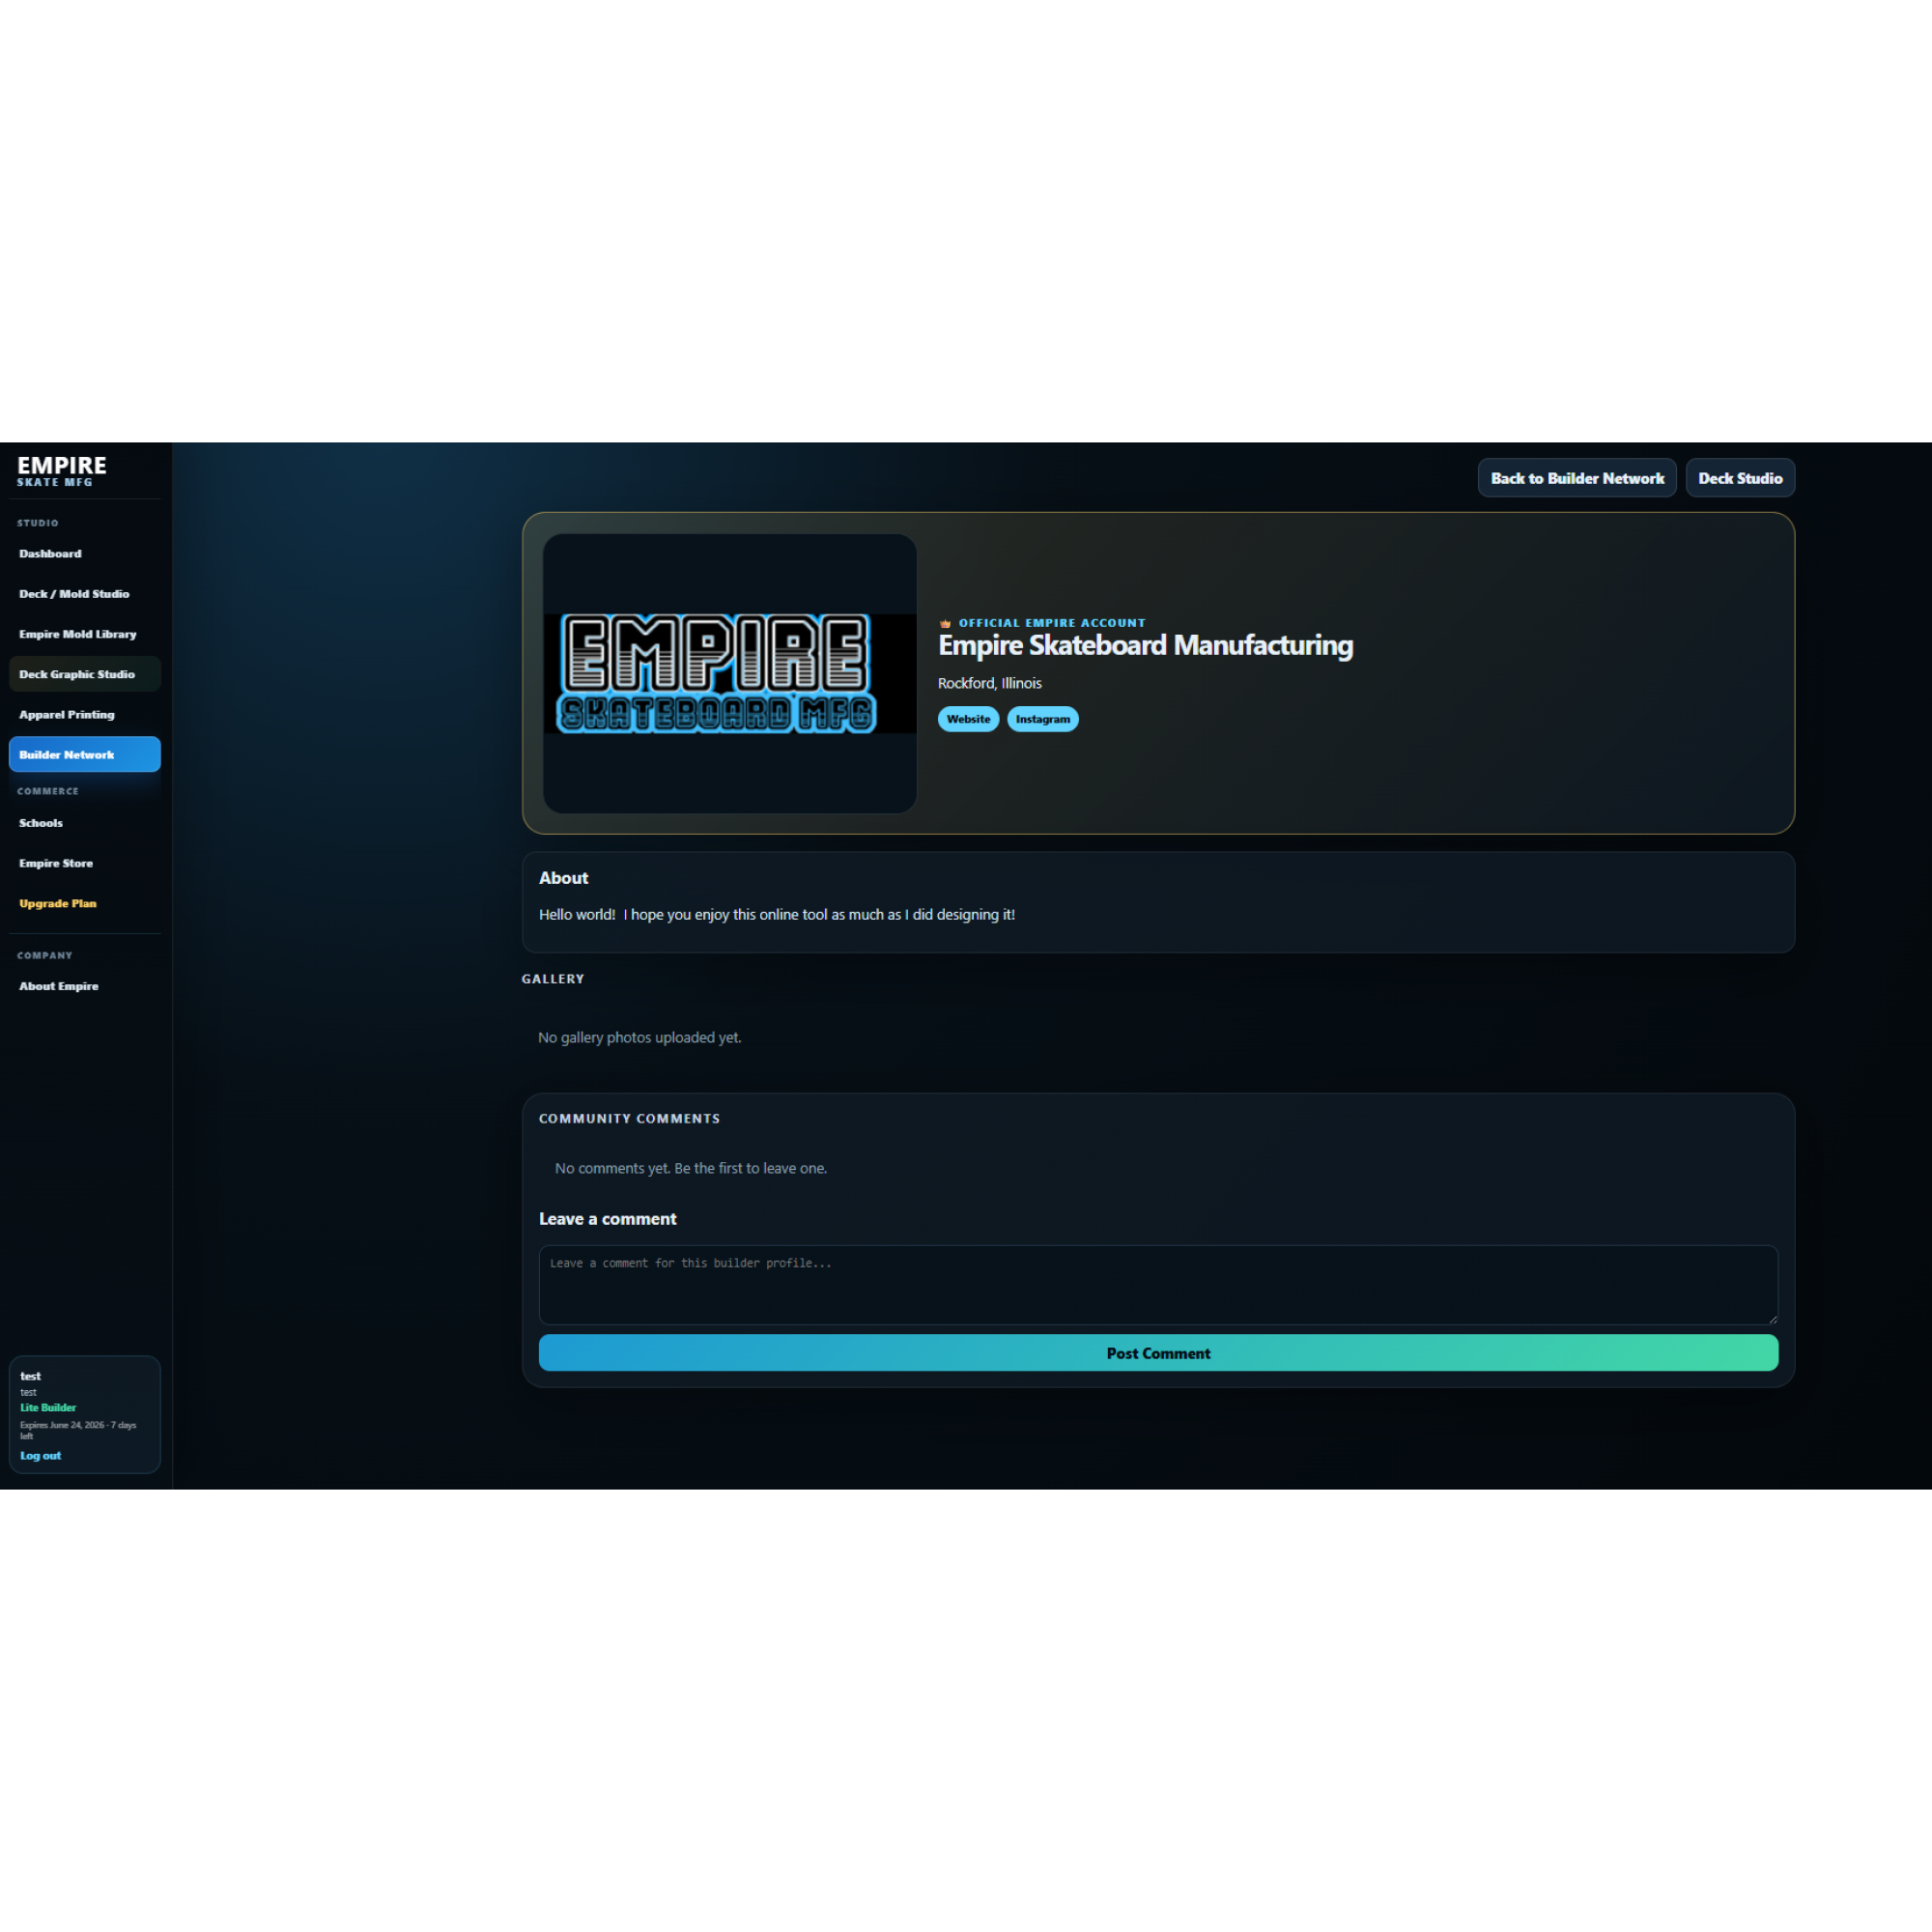Click the Rockford, Illinois location text

tap(990, 683)
